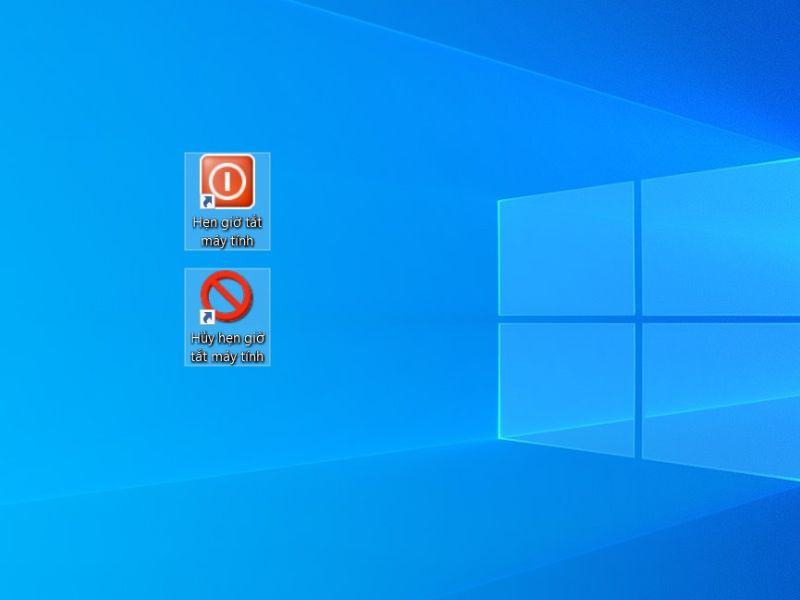
Task: Select the red prohibition cancel-shutdown icon
Action: pos(227,296)
